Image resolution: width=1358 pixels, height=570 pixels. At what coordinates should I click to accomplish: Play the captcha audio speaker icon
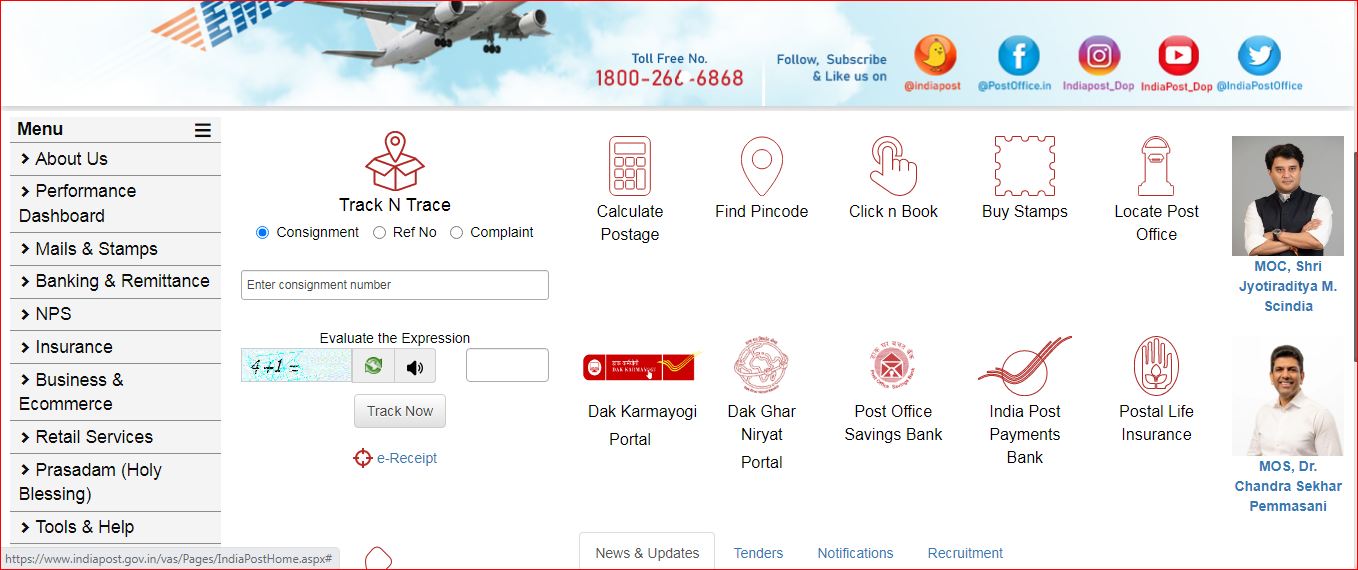pos(415,366)
